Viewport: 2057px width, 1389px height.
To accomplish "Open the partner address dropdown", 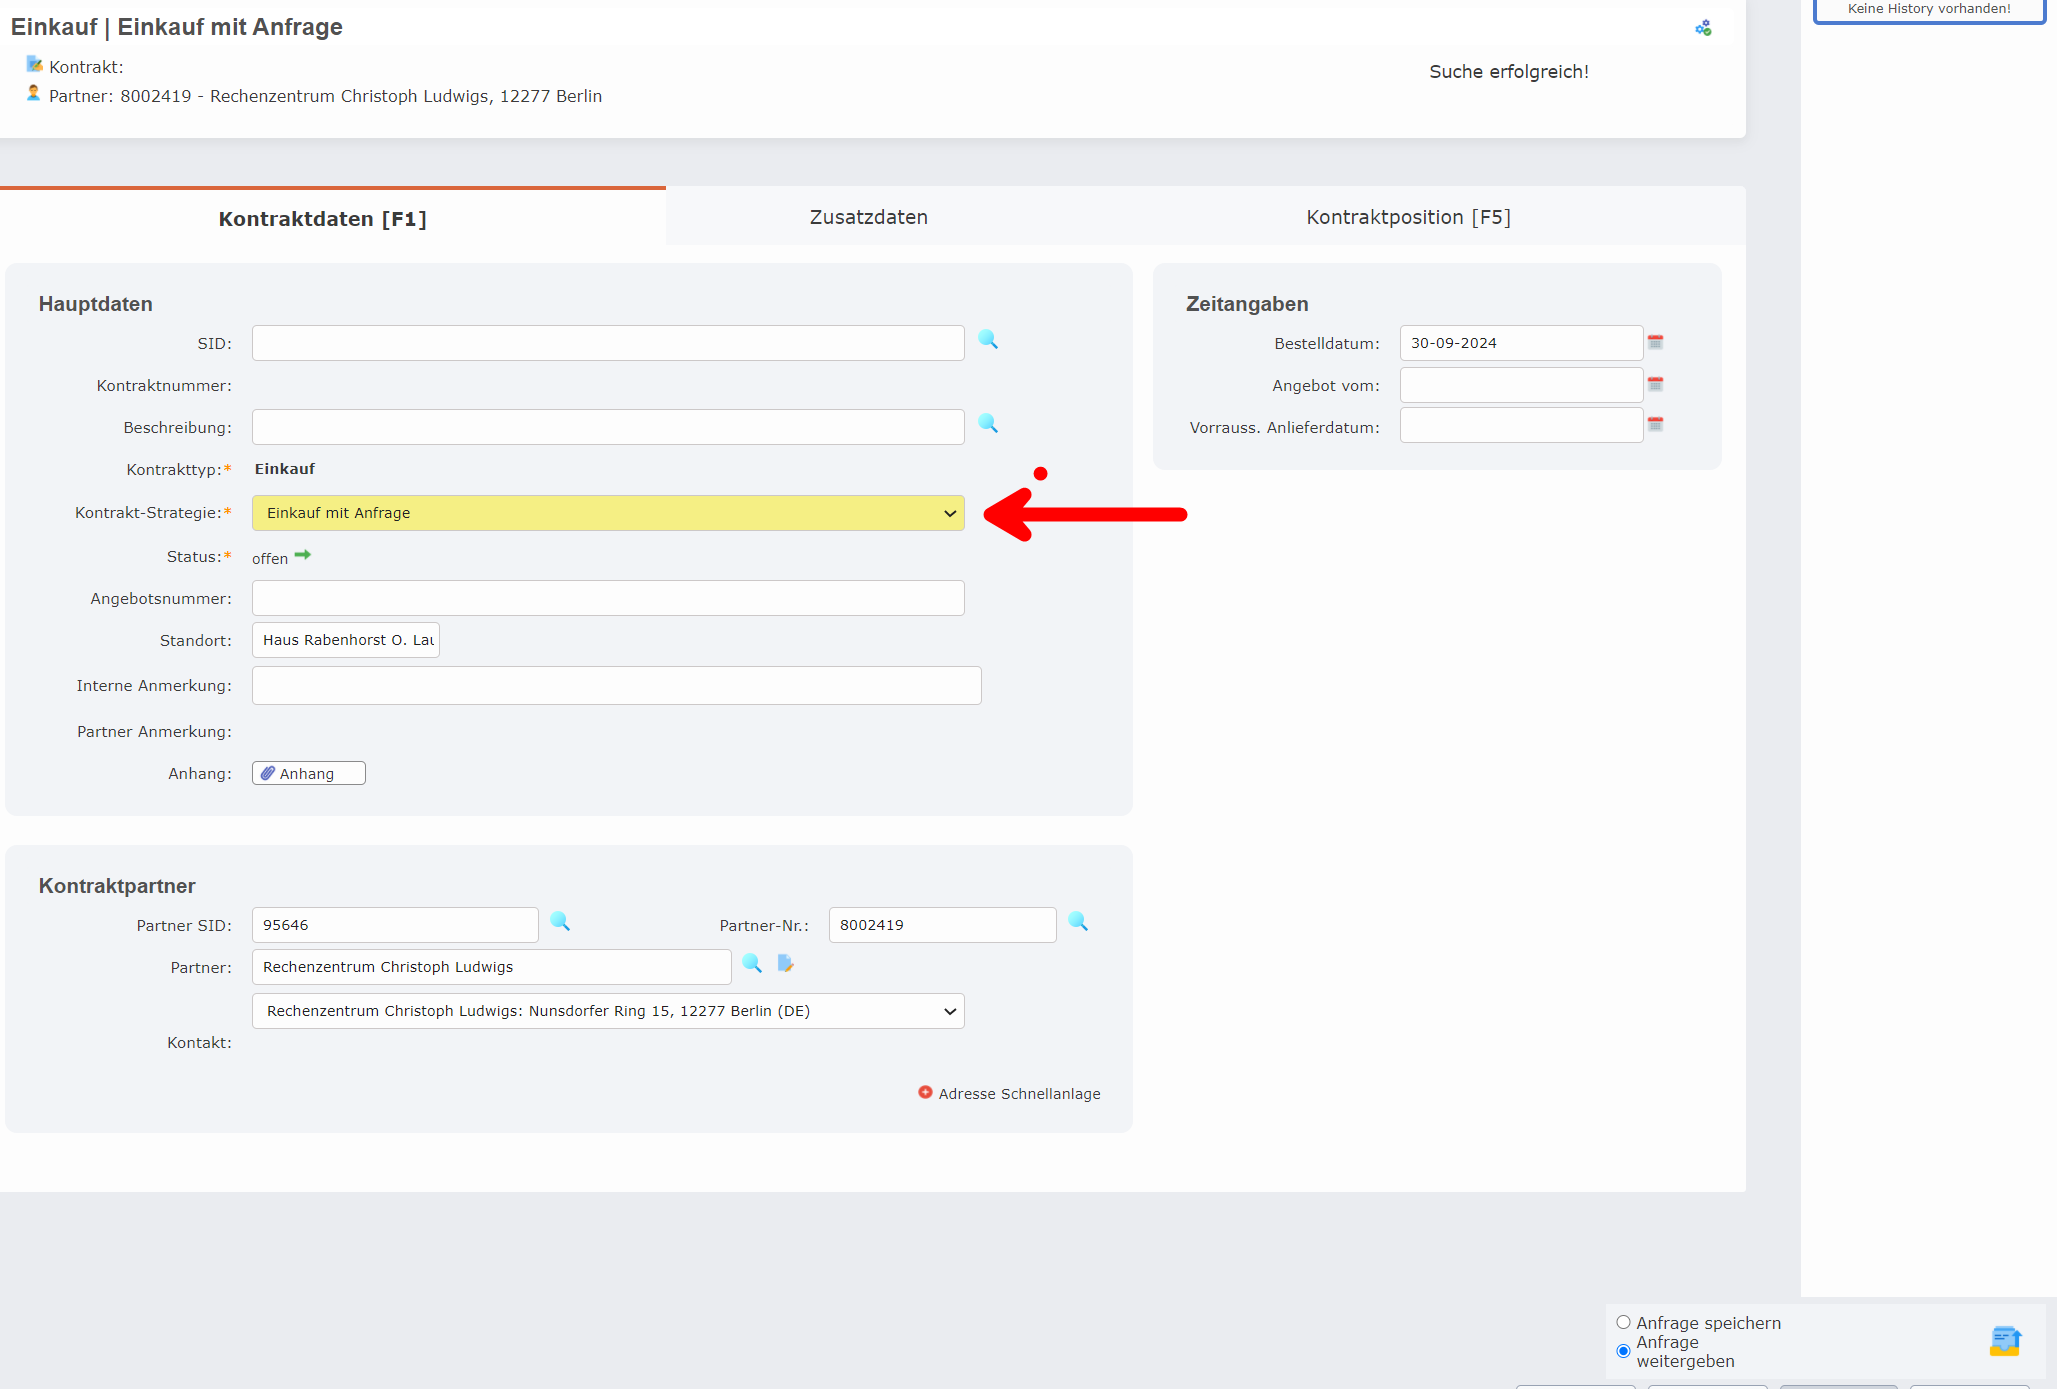I will pos(608,1011).
